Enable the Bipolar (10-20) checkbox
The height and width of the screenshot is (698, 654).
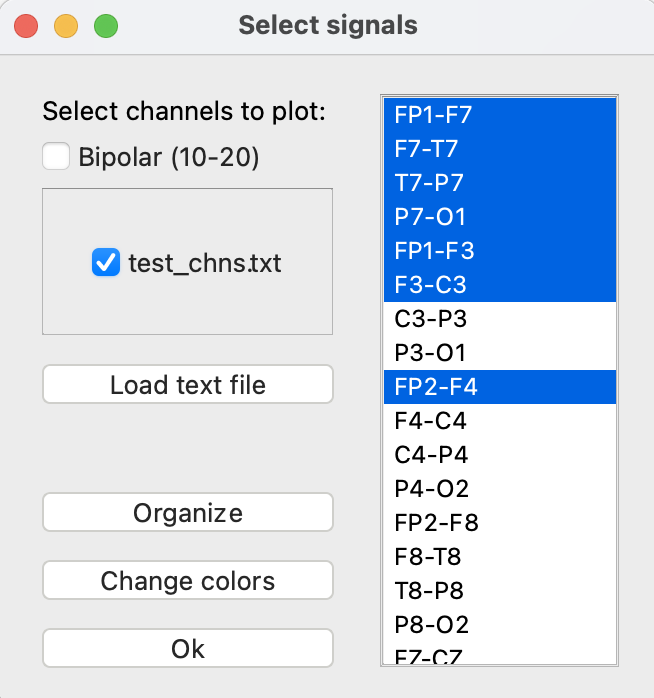tap(56, 157)
